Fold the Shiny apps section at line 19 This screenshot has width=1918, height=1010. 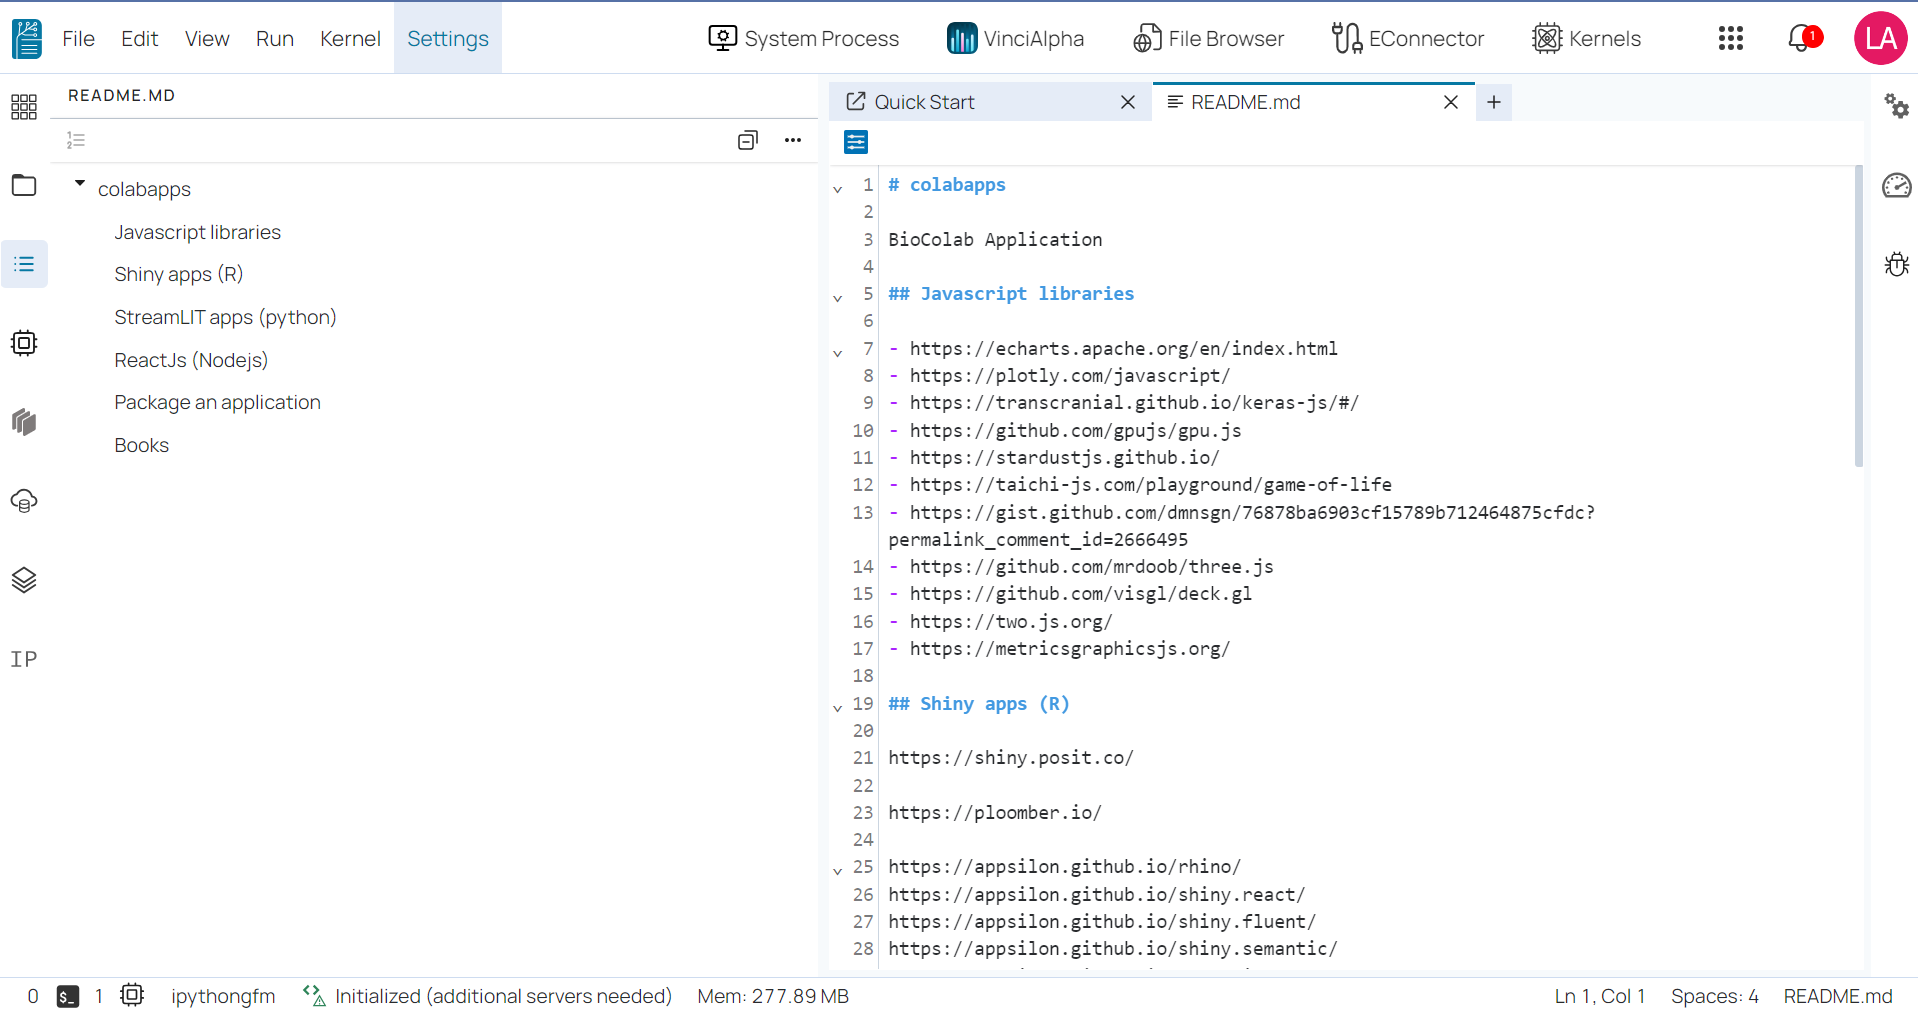click(838, 708)
